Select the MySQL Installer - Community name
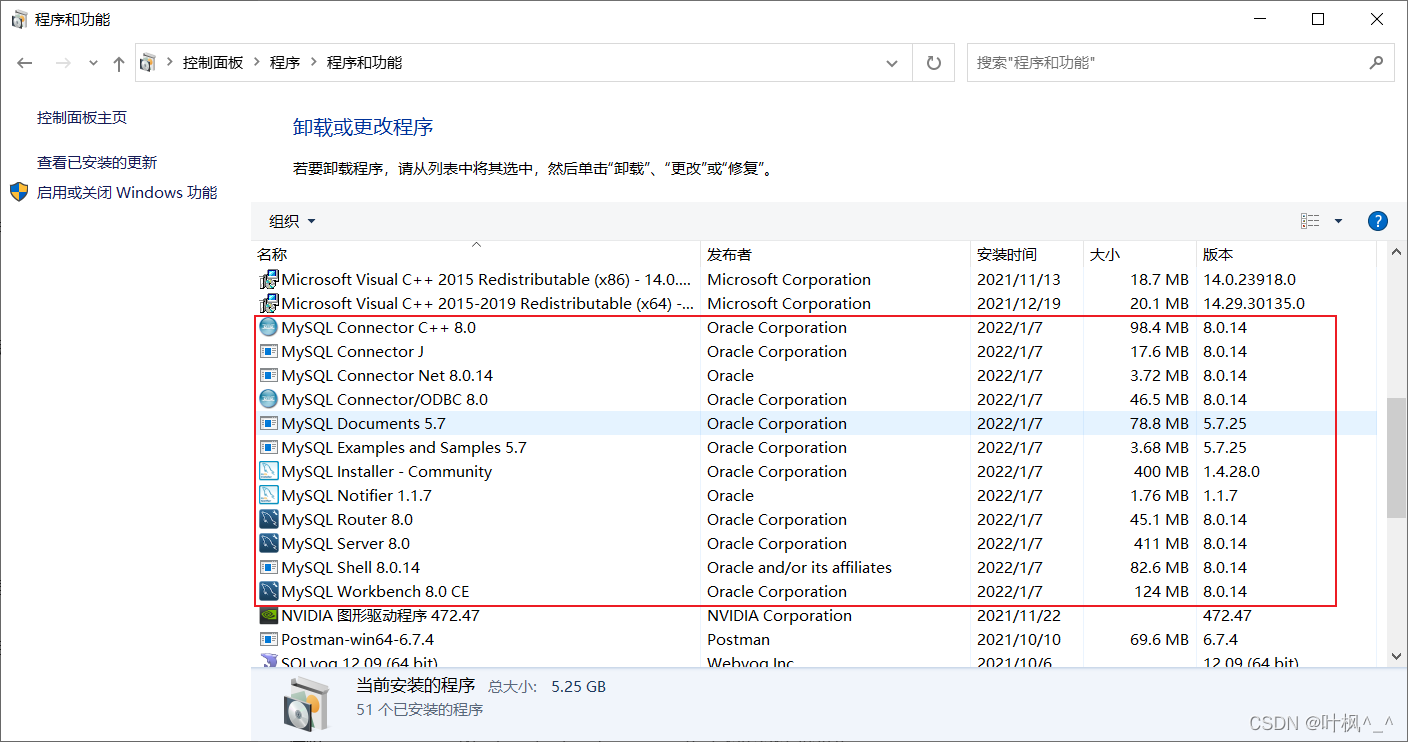Viewport: 1408px width, 742px height. tap(387, 472)
